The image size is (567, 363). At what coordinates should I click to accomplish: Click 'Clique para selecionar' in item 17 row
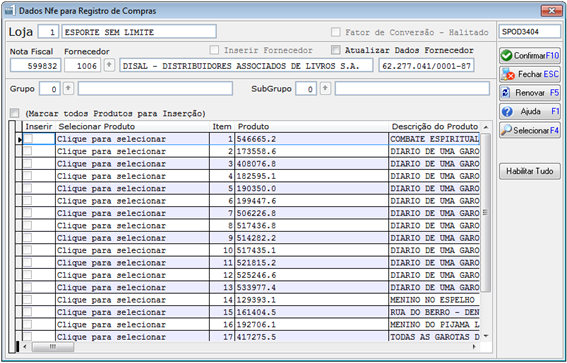[132, 336]
